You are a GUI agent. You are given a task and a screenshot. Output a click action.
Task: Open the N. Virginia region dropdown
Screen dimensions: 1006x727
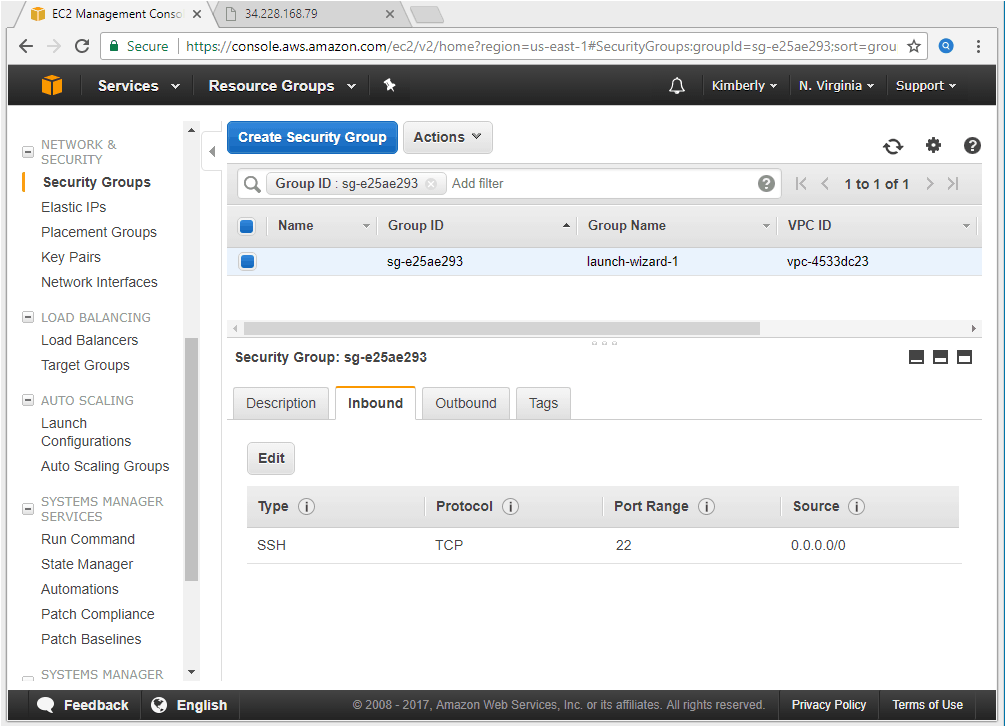(x=837, y=86)
